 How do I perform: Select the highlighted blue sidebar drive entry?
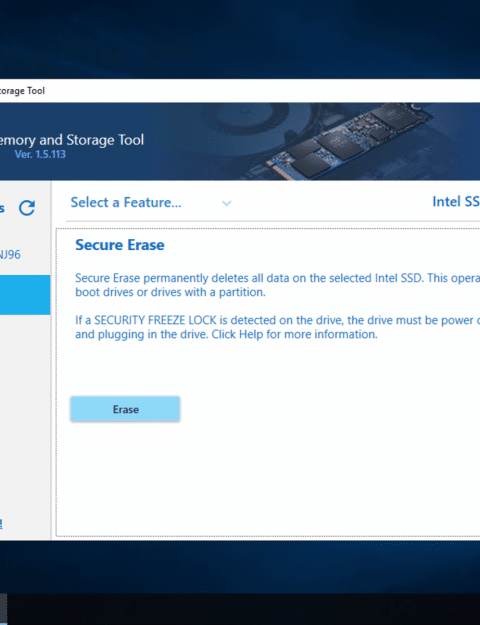[25, 295]
